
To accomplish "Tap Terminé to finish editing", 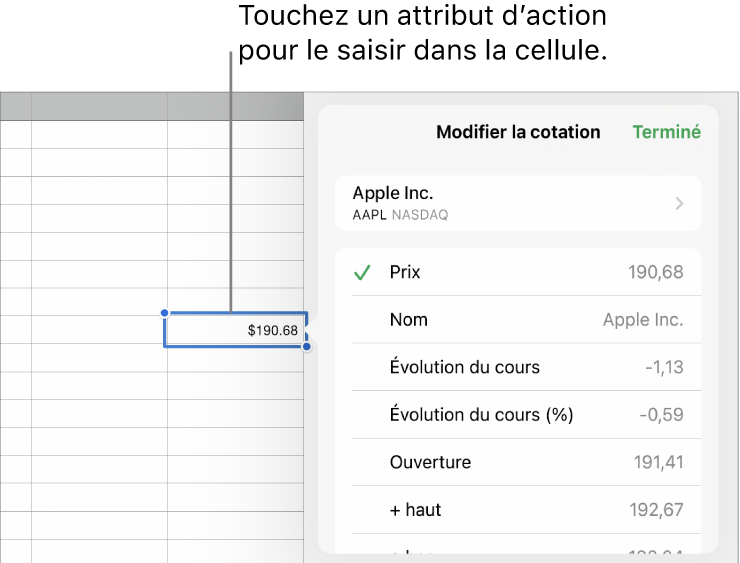I will (x=666, y=132).
